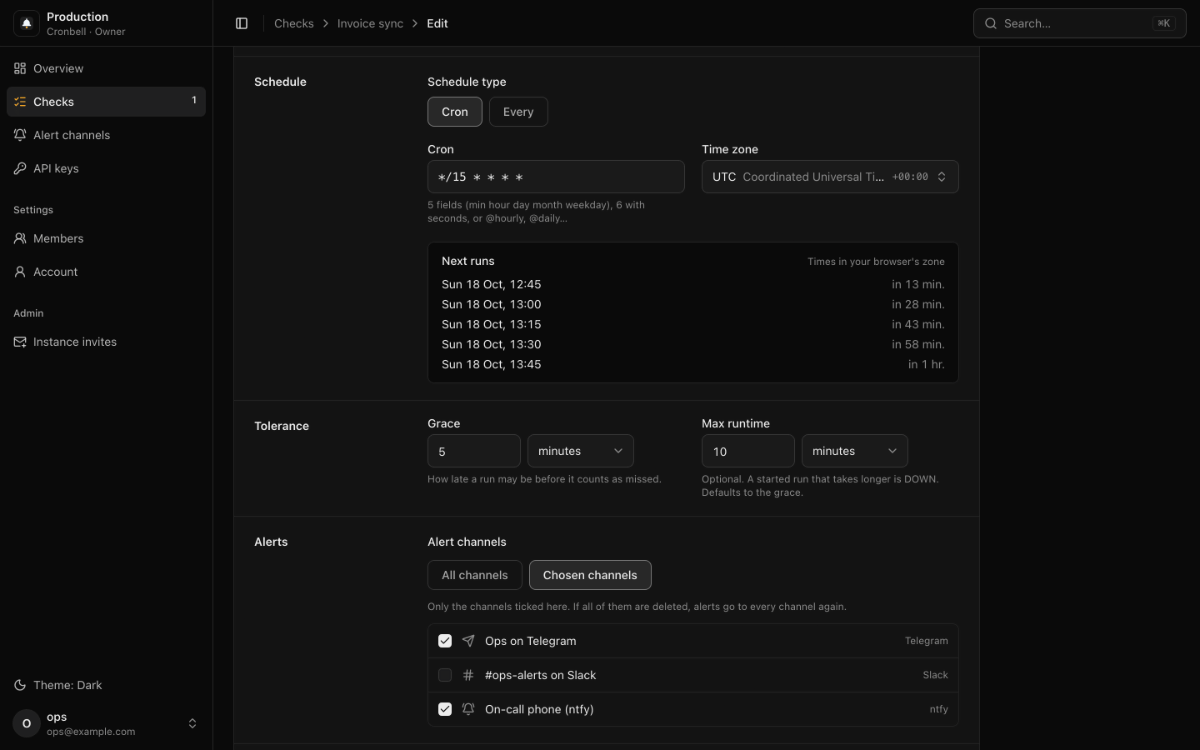
Task: Uncheck Ops on Telegram channel
Action: (445, 641)
